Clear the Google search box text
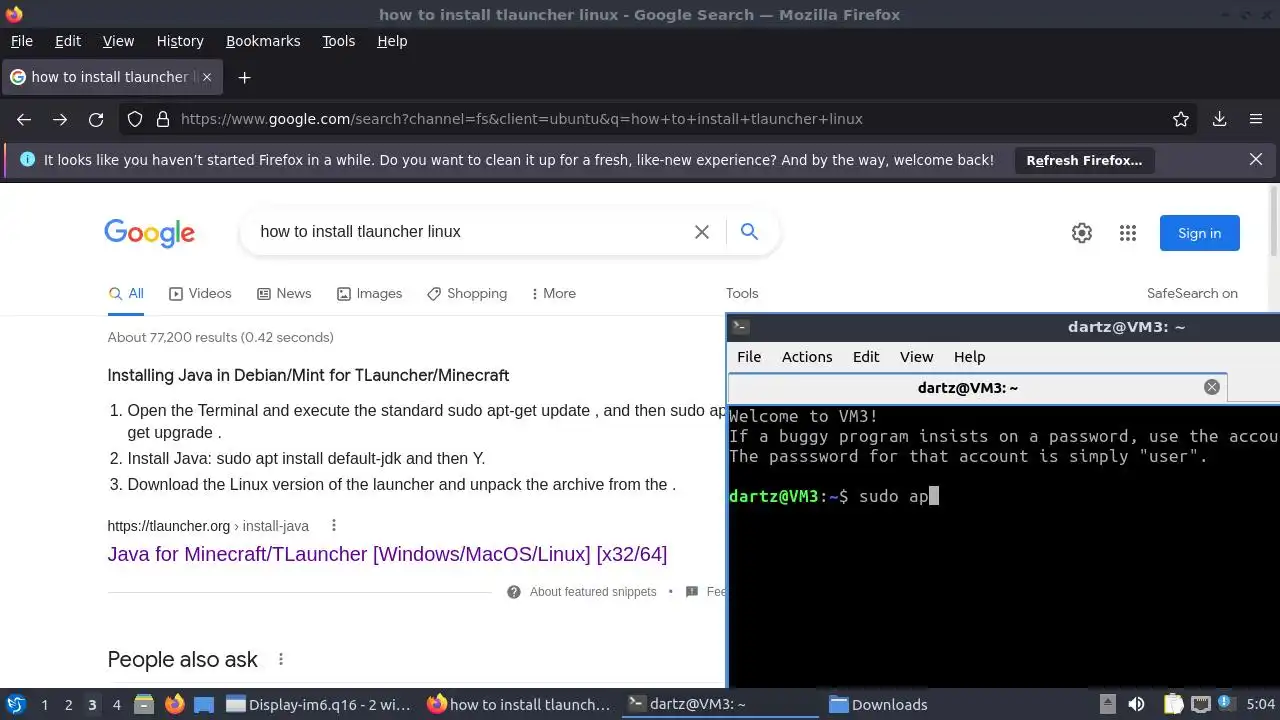Image resolution: width=1280 pixels, height=720 pixels. [x=702, y=232]
